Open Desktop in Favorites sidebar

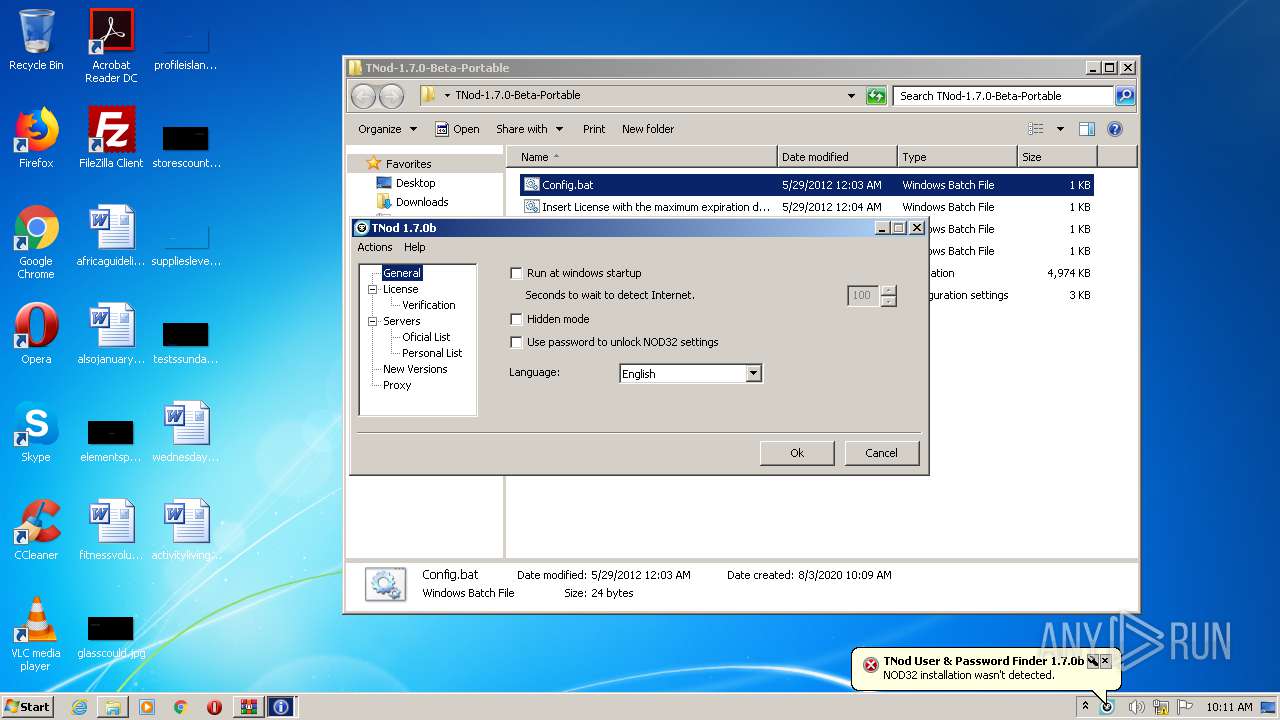[x=415, y=183]
